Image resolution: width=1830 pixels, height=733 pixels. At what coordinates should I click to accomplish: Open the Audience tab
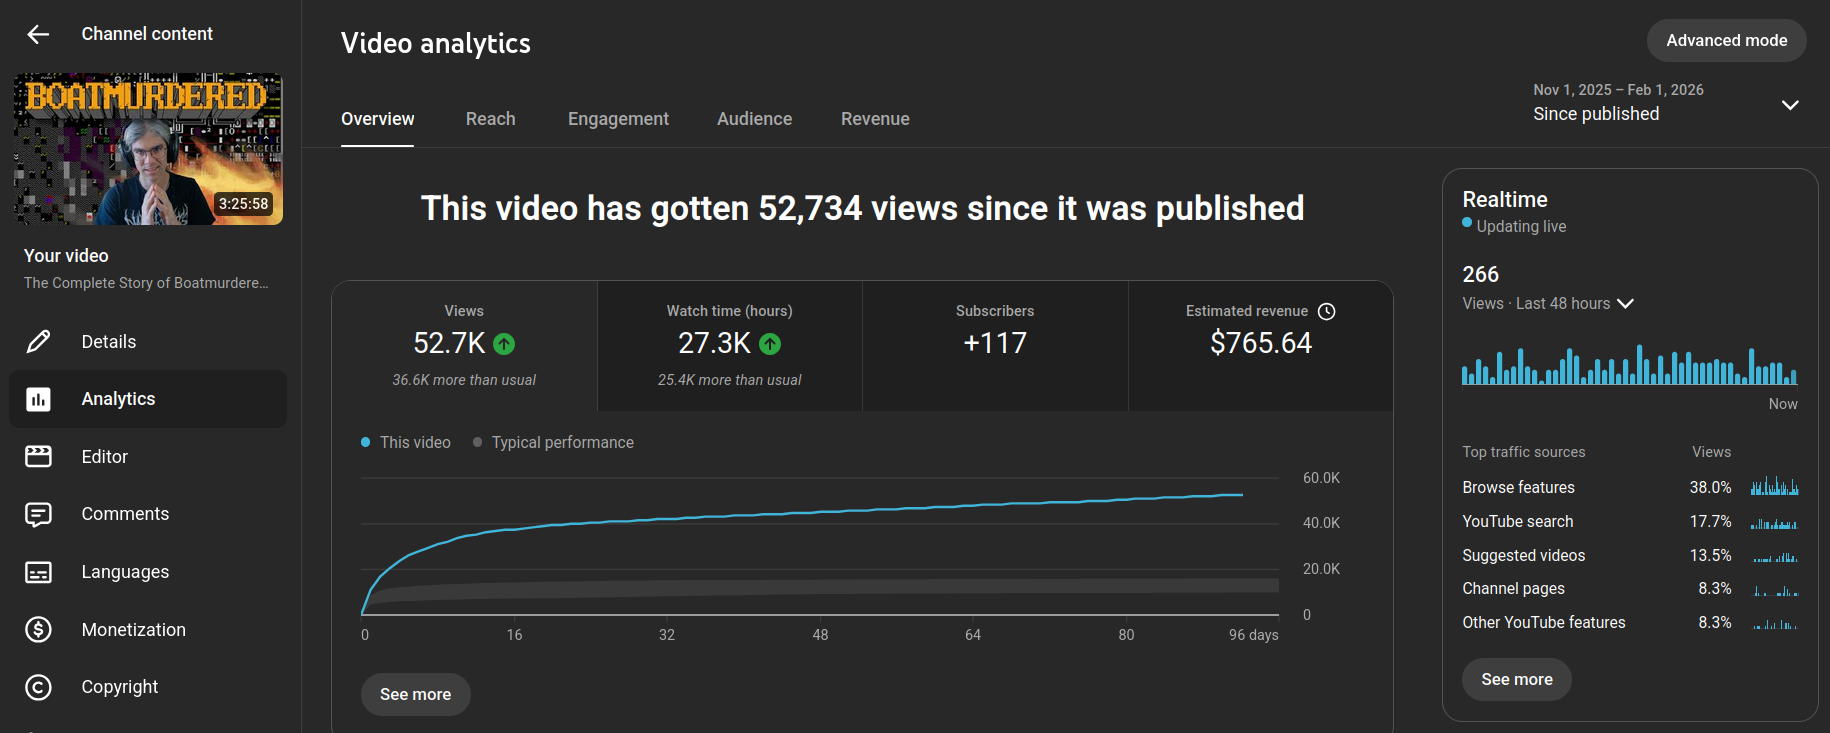click(x=754, y=119)
